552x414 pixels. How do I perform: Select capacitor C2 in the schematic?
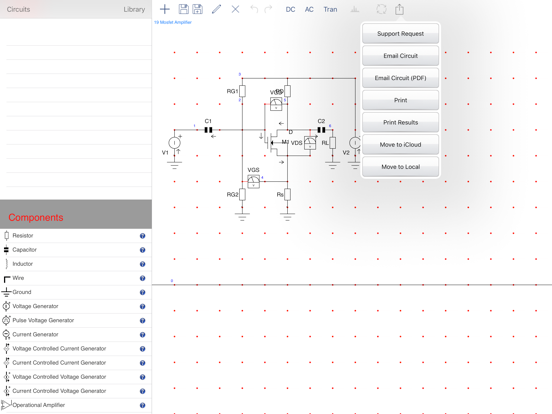click(321, 130)
